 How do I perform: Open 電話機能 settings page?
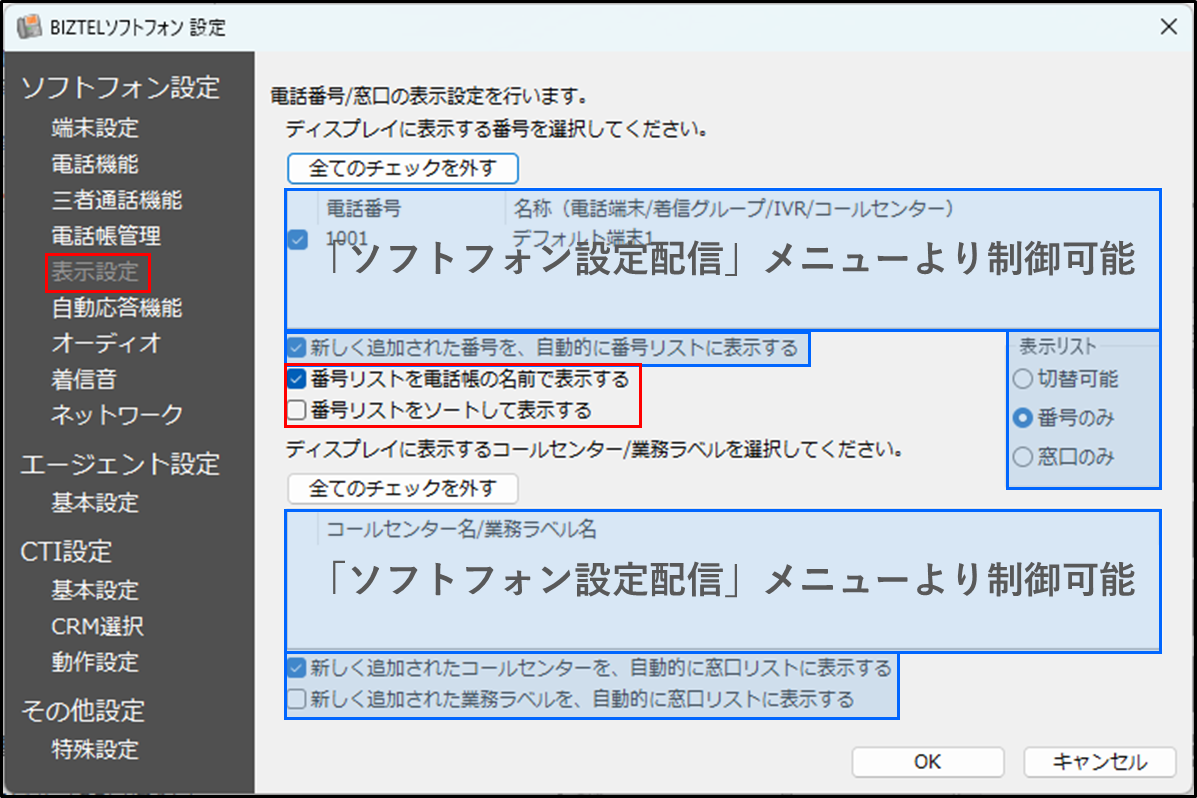(x=95, y=164)
